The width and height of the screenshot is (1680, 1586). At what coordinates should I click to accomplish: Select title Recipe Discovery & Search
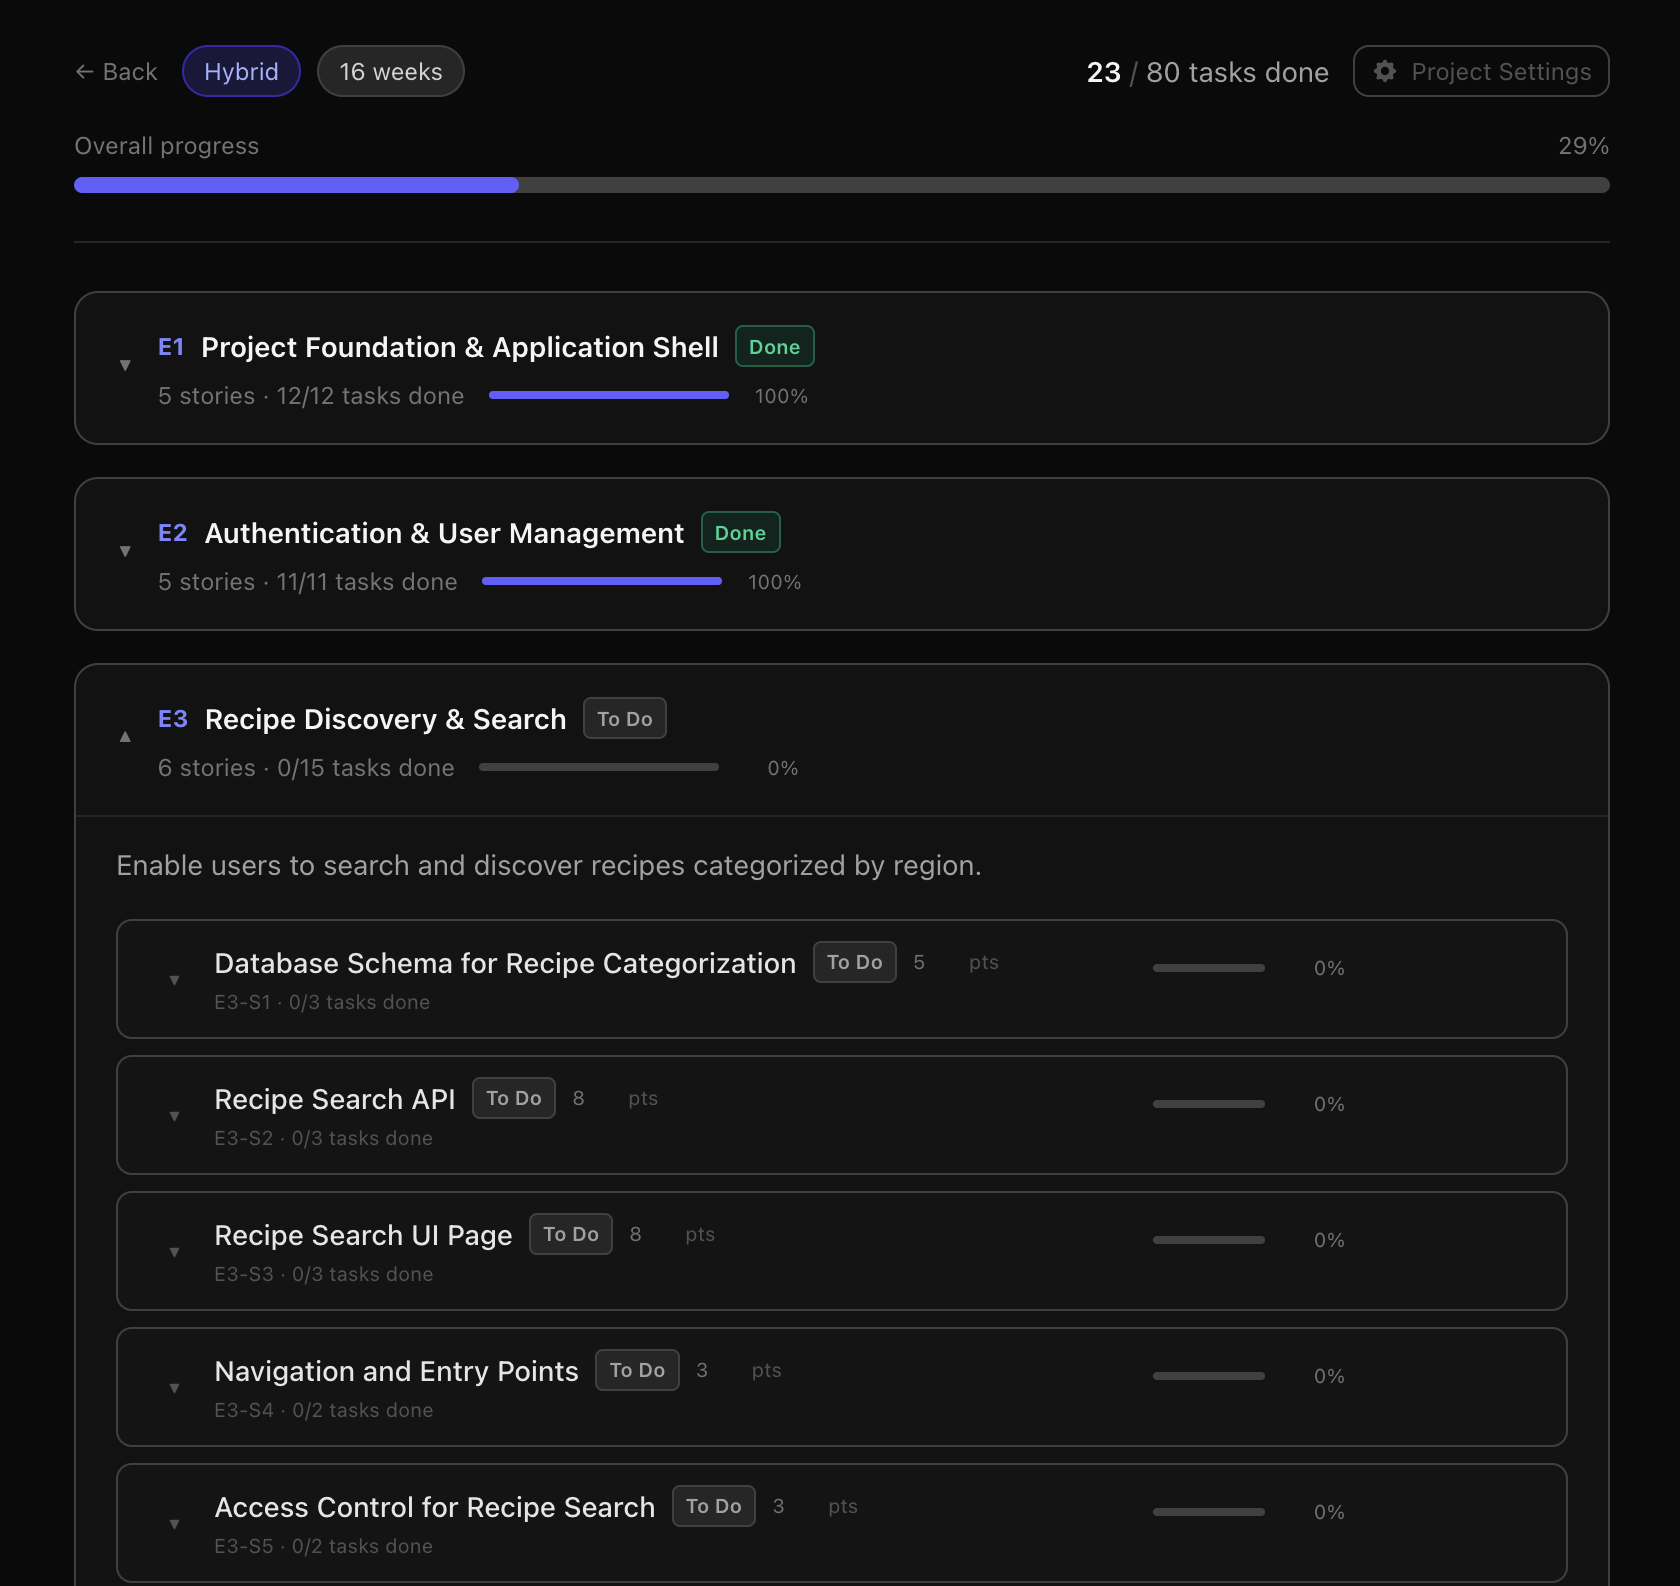385,719
